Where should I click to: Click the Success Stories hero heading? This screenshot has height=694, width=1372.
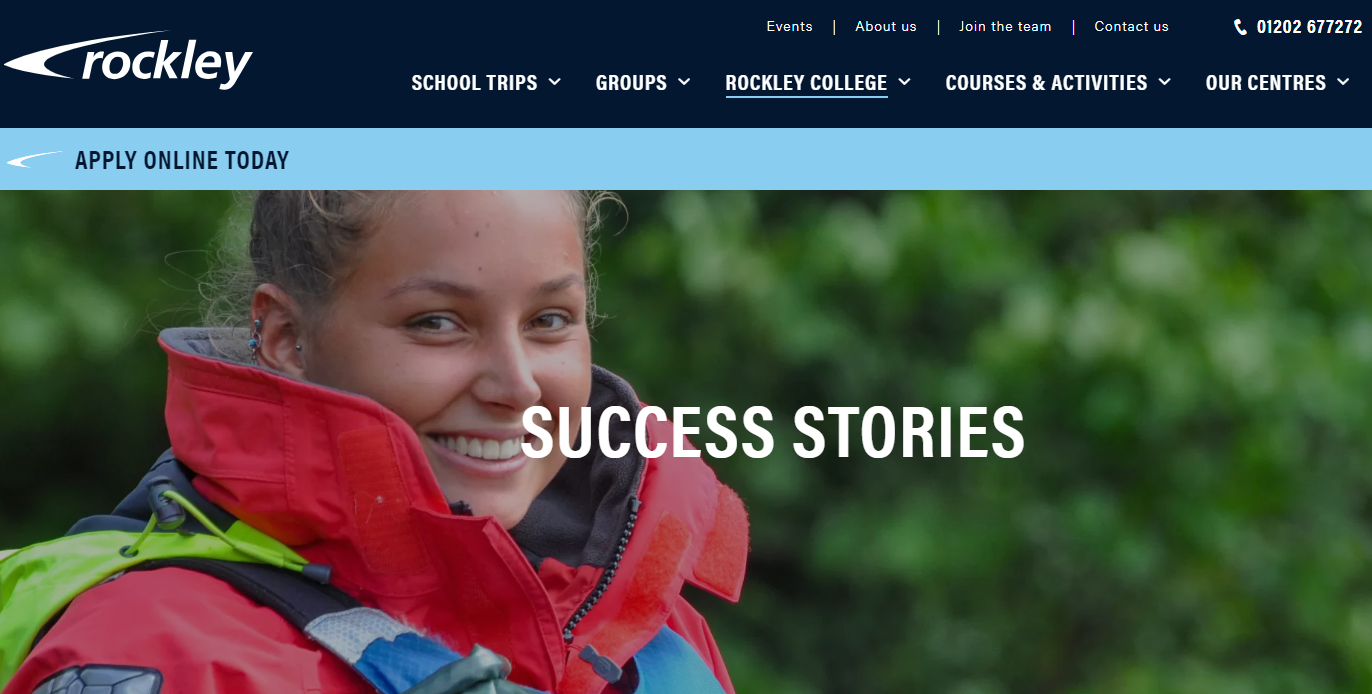pyautogui.click(x=772, y=431)
